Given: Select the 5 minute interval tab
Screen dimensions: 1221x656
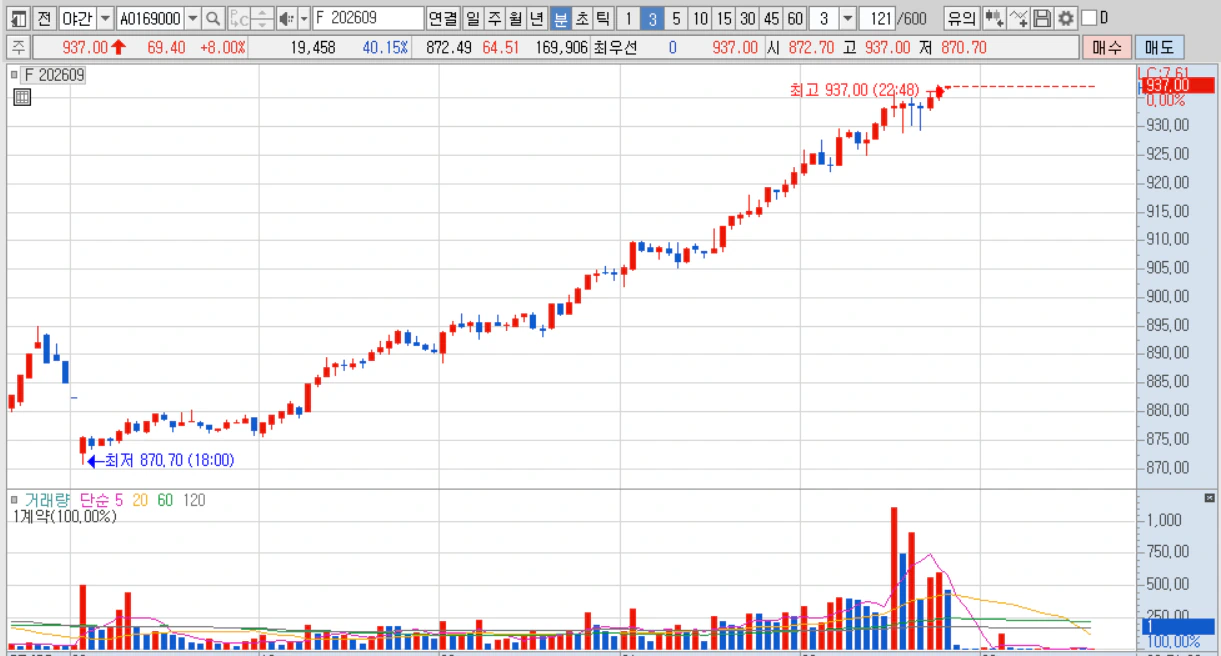Looking at the screenshot, I should 676,18.
